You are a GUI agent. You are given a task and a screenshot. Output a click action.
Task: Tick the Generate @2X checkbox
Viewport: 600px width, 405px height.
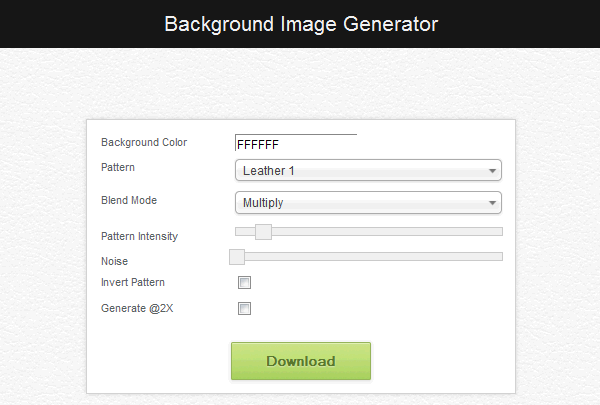(x=245, y=309)
